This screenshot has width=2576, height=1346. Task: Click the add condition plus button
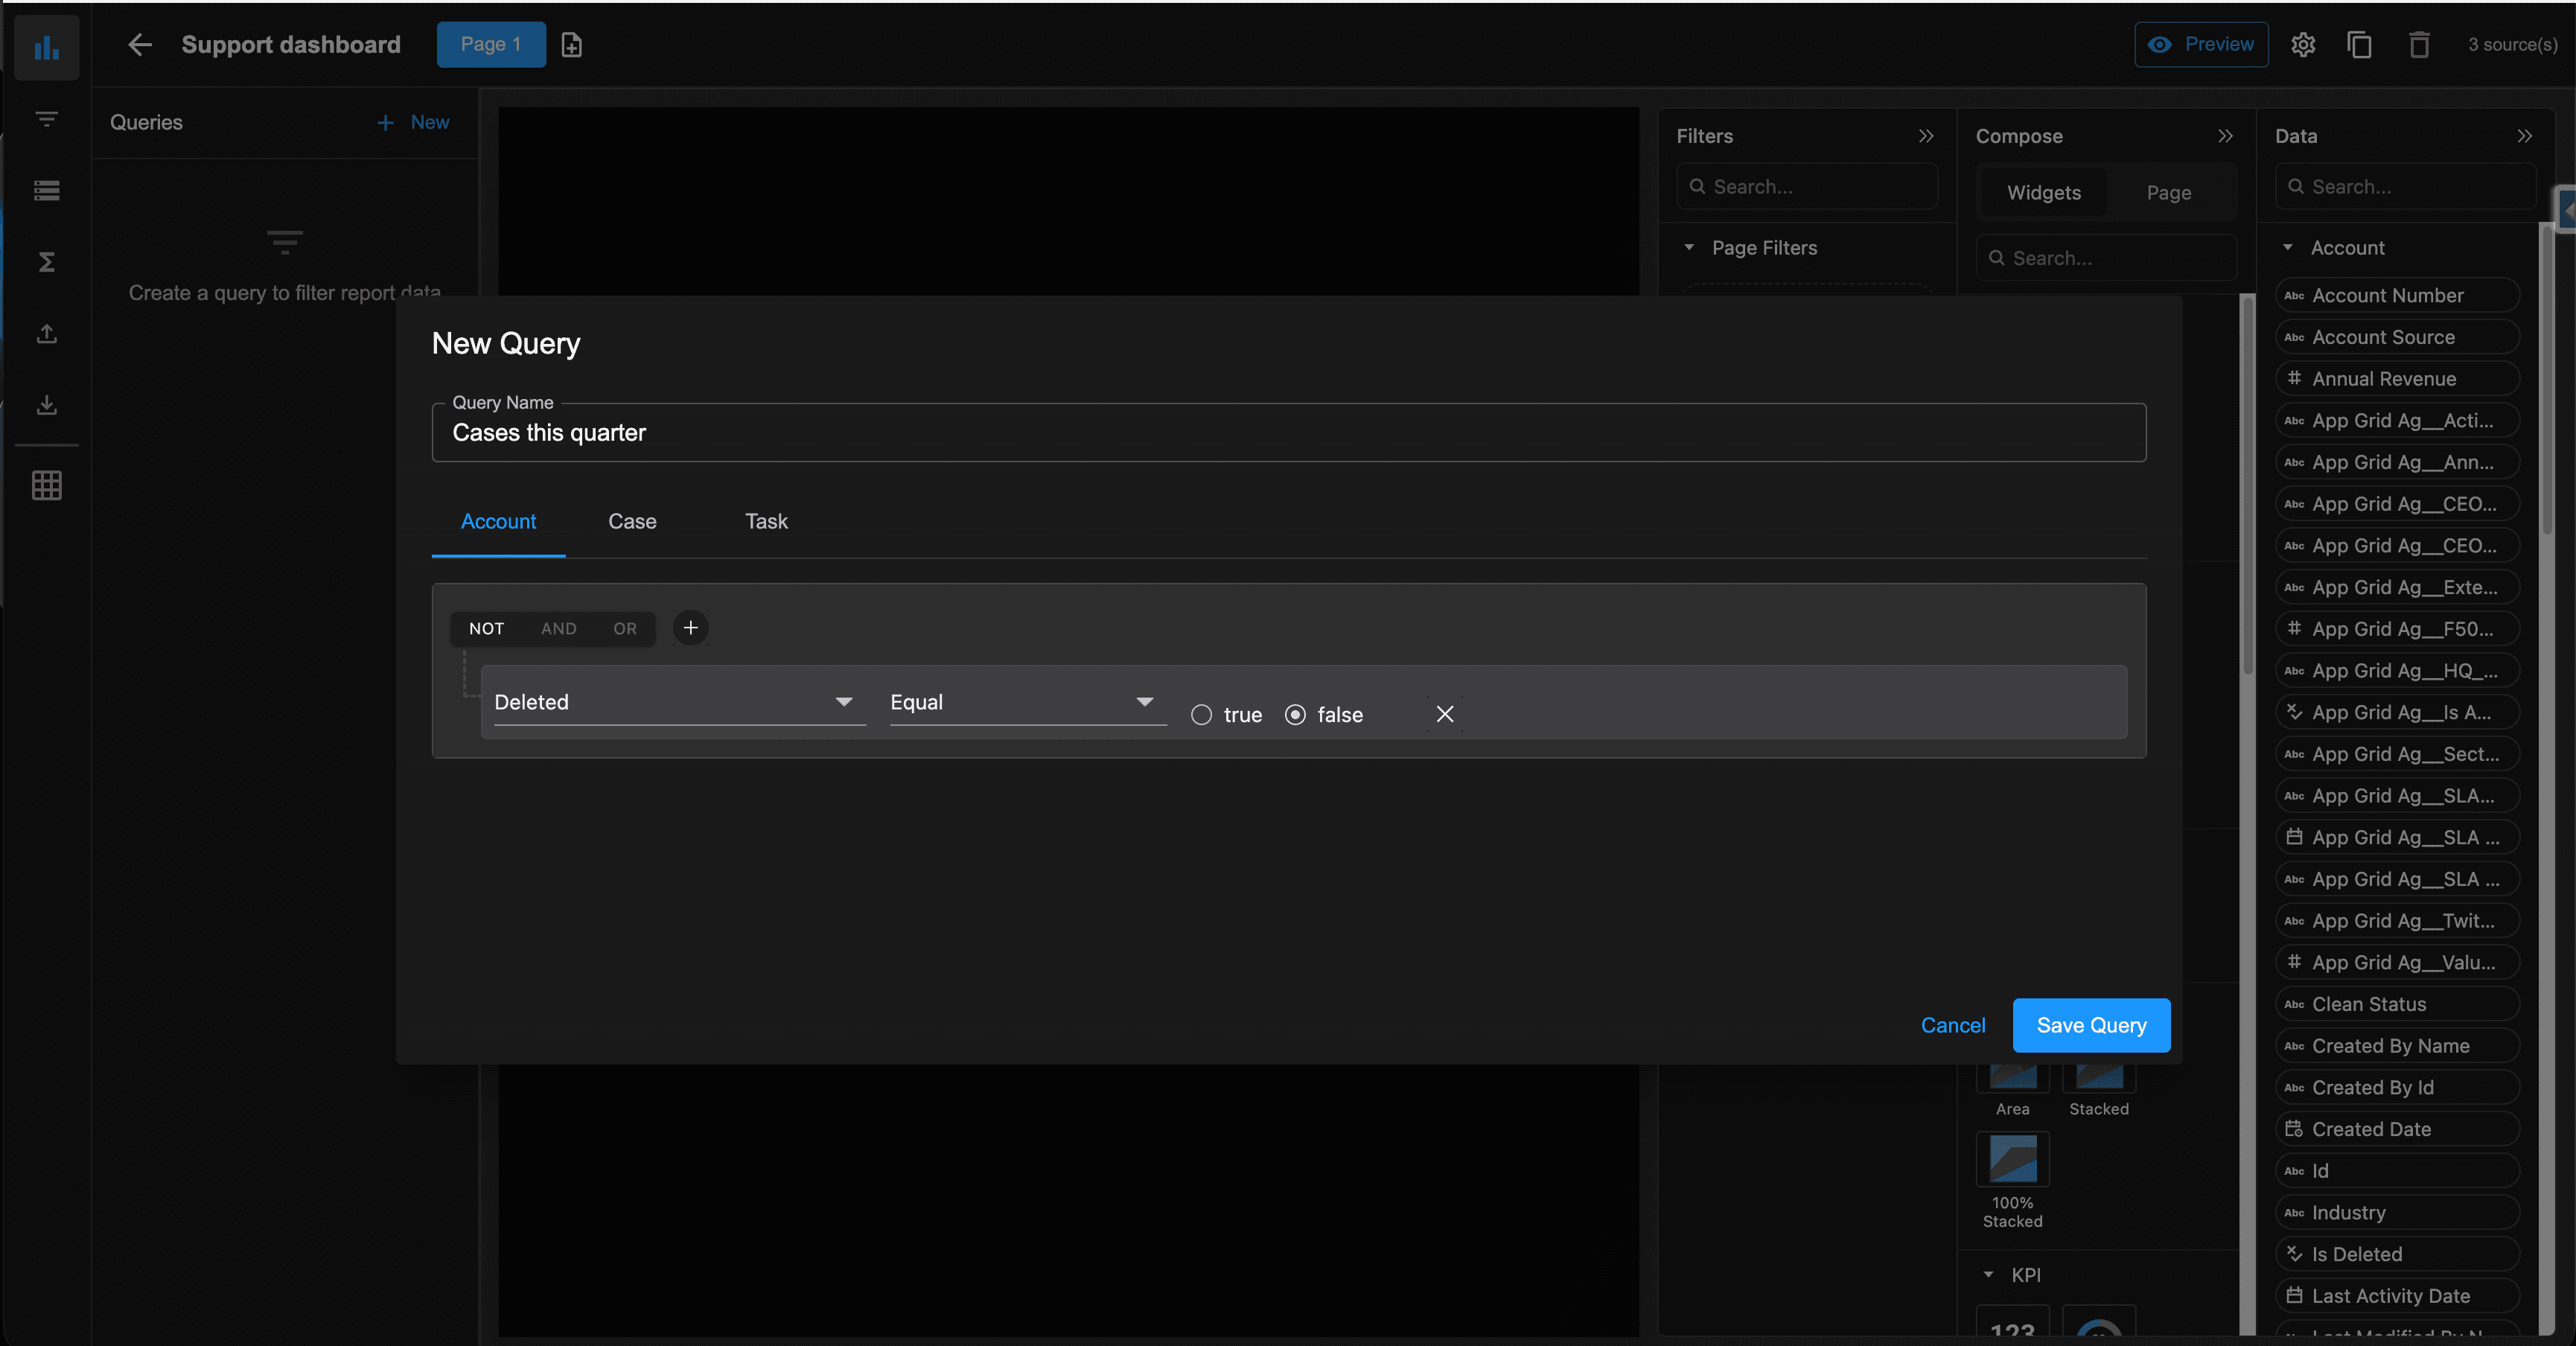[x=690, y=628]
